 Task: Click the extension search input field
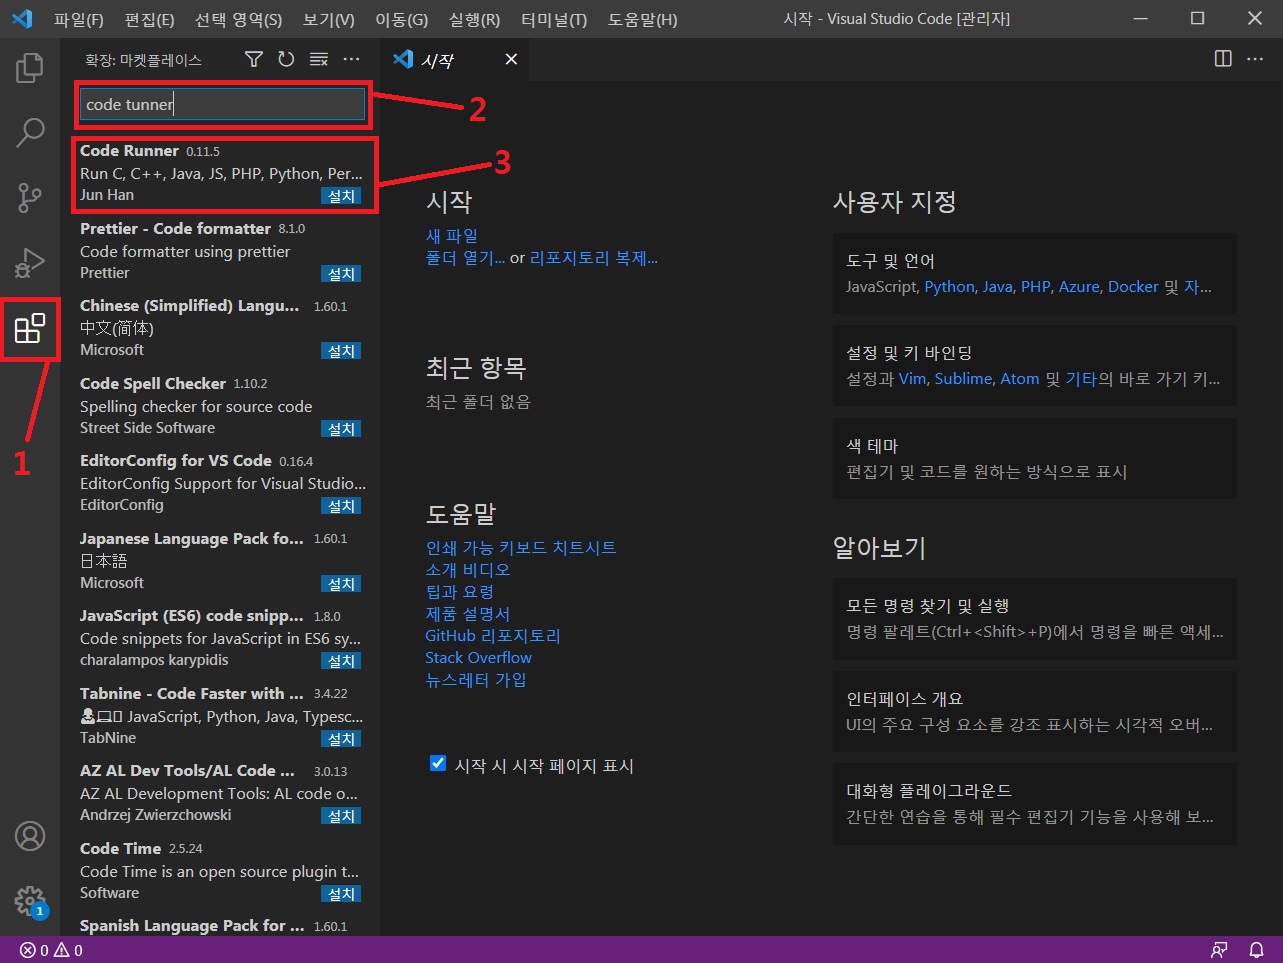coord(223,104)
